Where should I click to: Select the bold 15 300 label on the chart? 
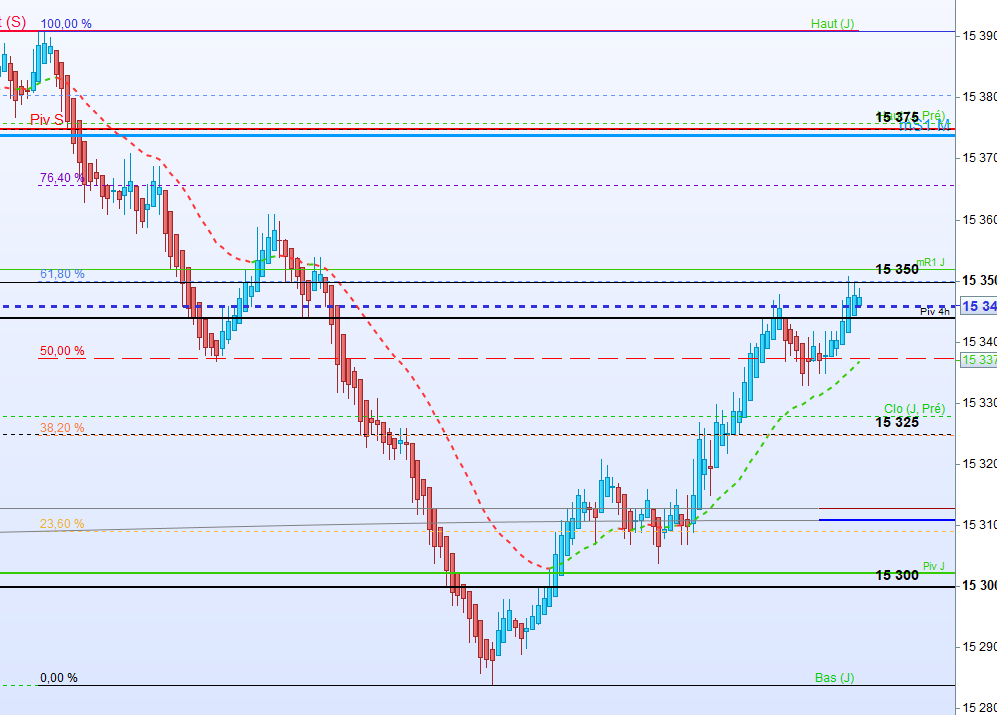click(897, 575)
